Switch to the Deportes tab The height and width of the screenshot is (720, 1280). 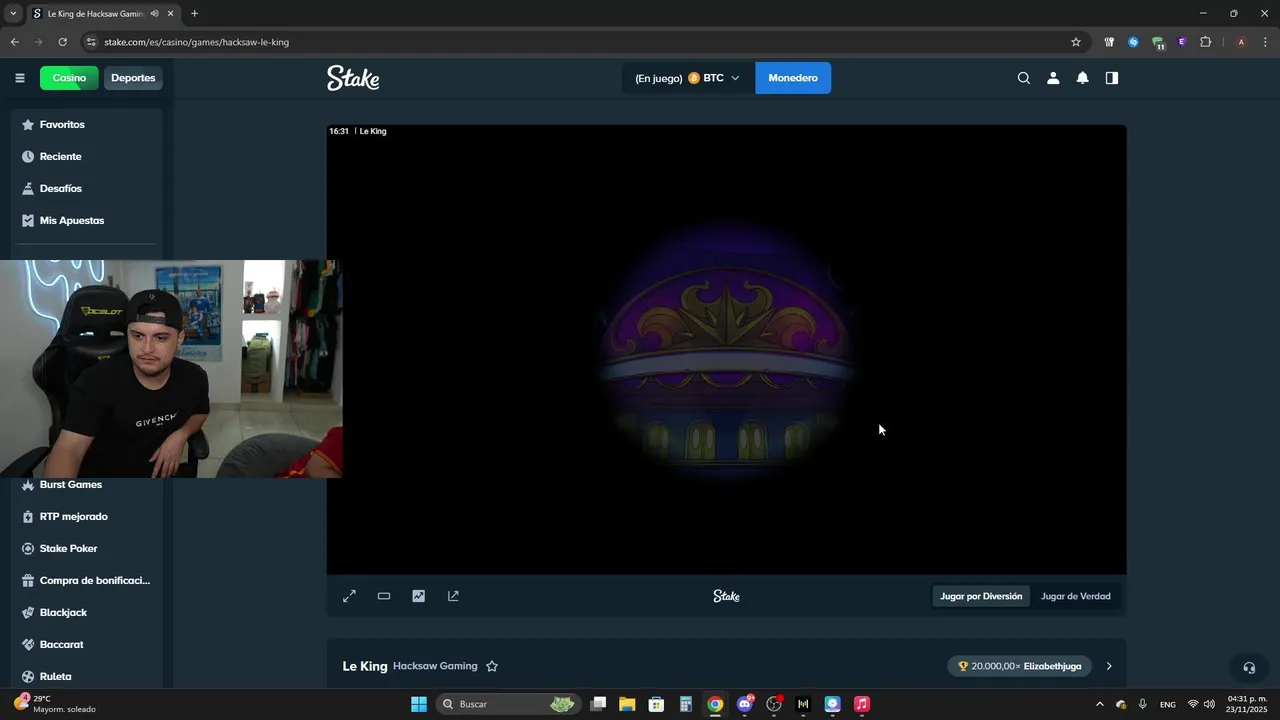click(133, 78)
